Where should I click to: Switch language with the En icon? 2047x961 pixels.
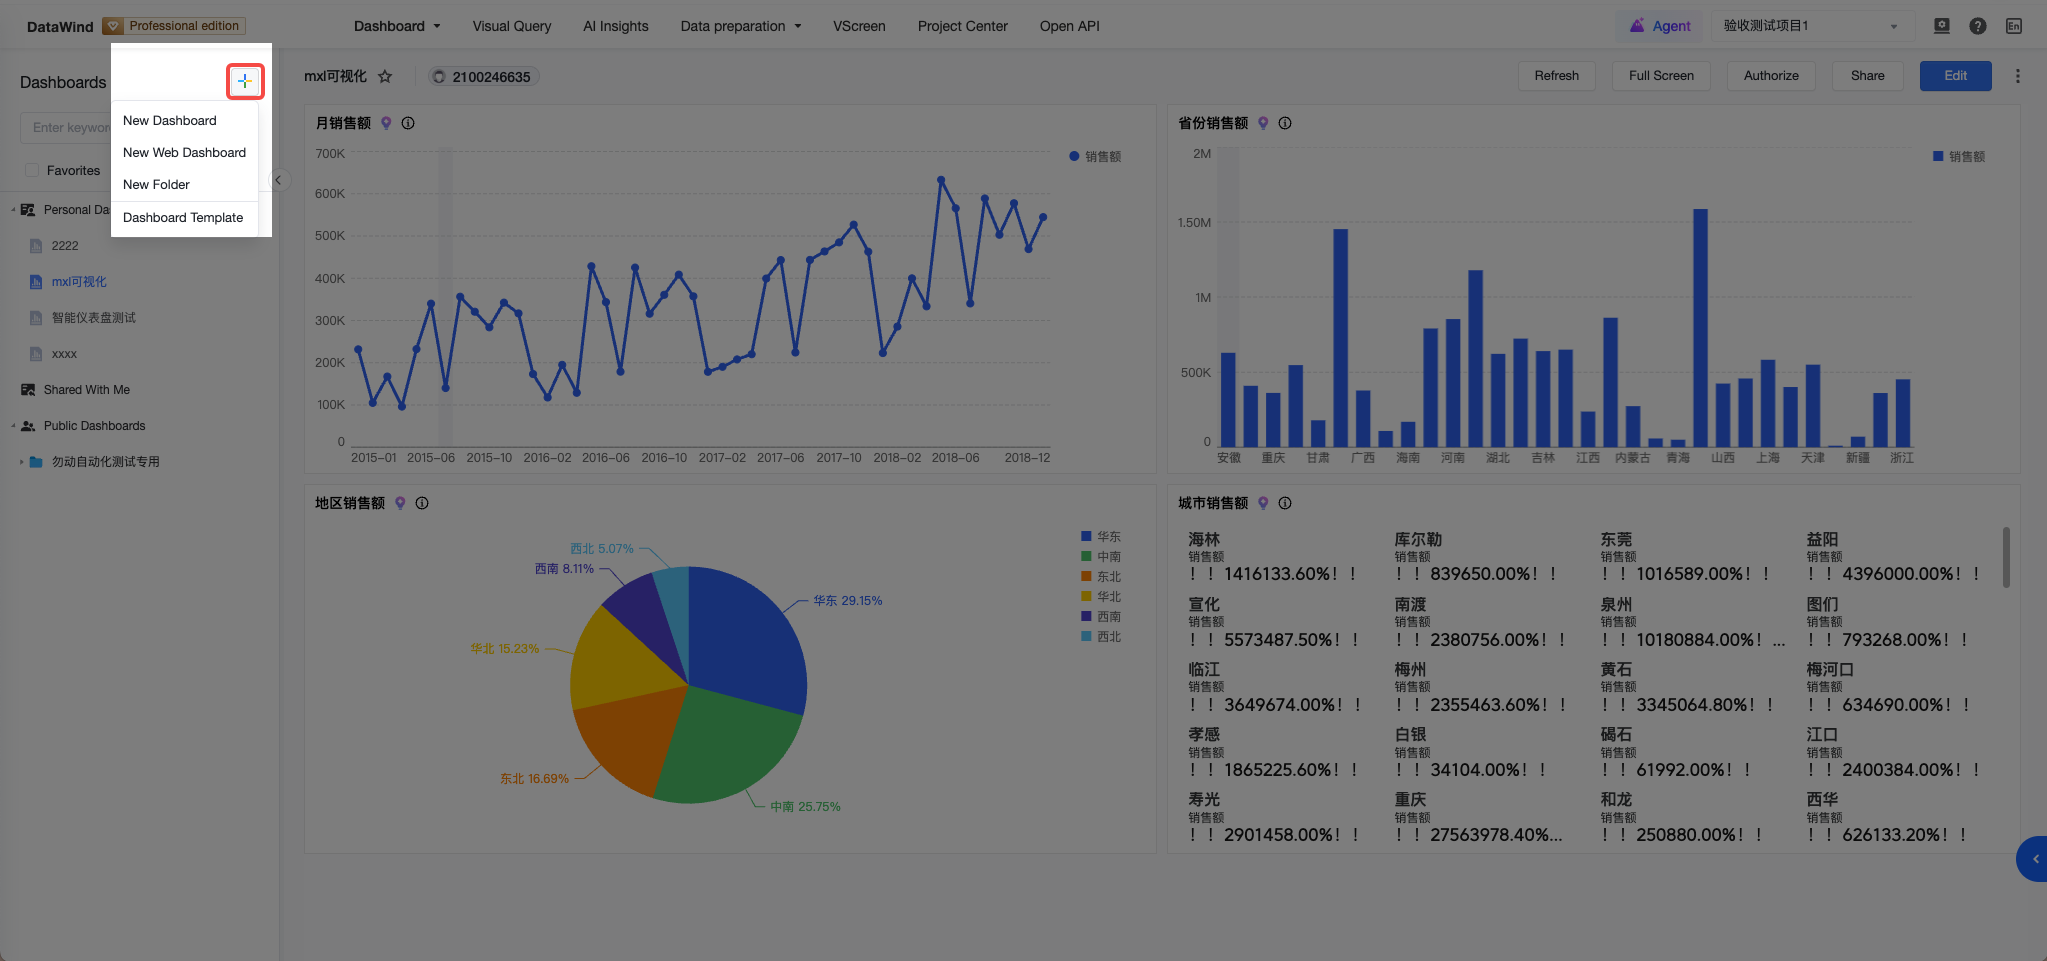2013,26
